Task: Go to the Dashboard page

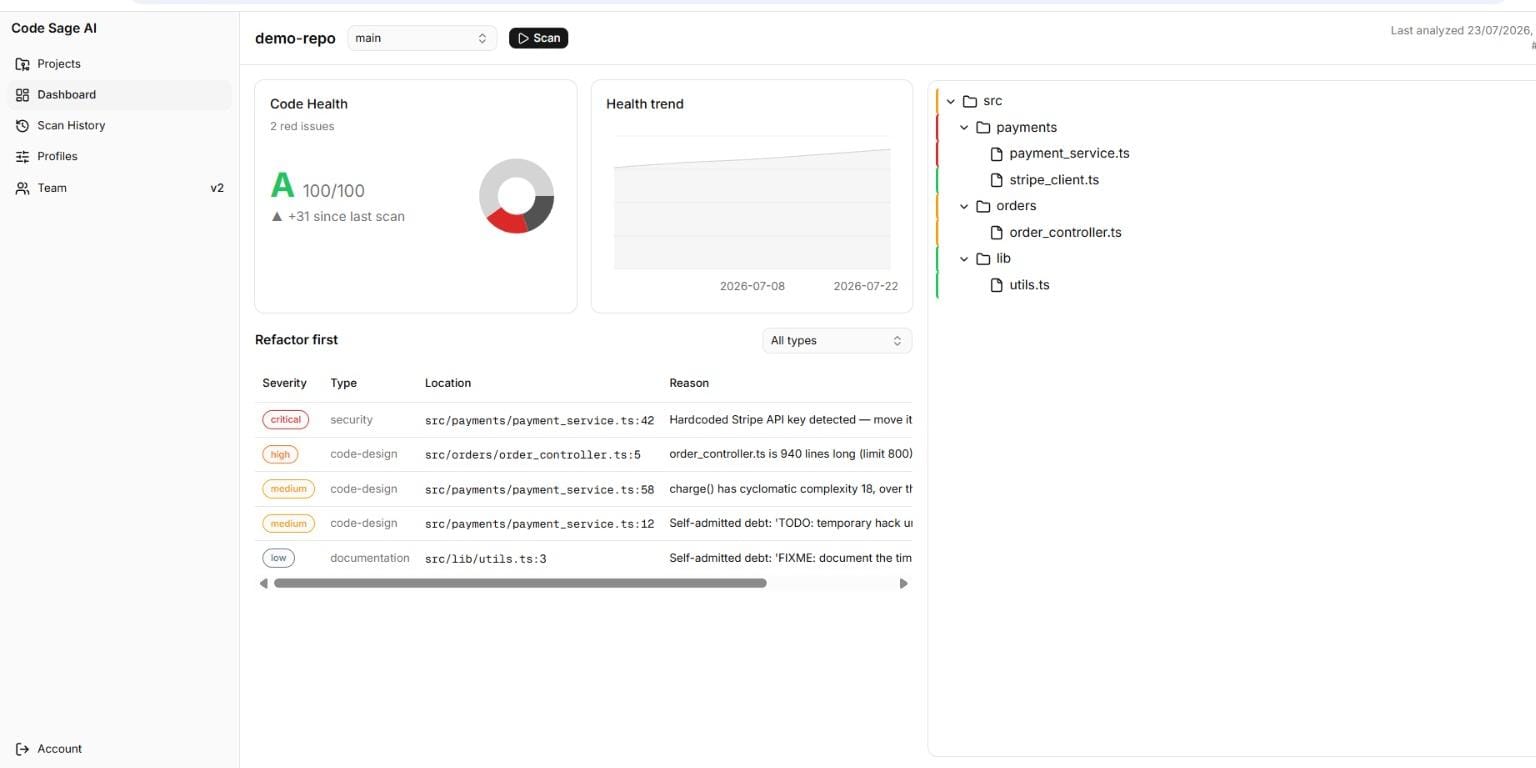Action: point(120,95)
